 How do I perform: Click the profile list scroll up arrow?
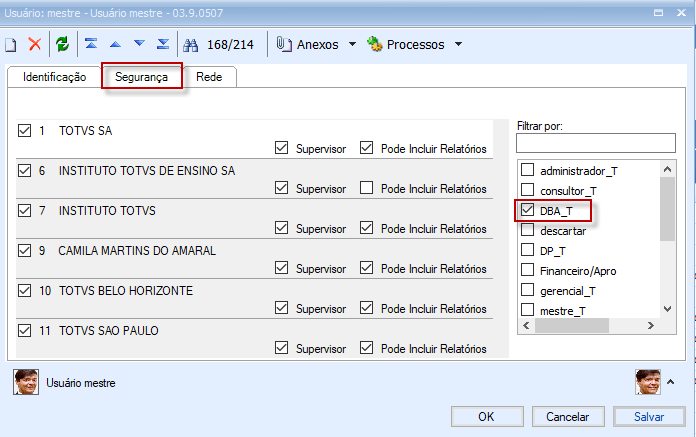[x=667, y=169]
